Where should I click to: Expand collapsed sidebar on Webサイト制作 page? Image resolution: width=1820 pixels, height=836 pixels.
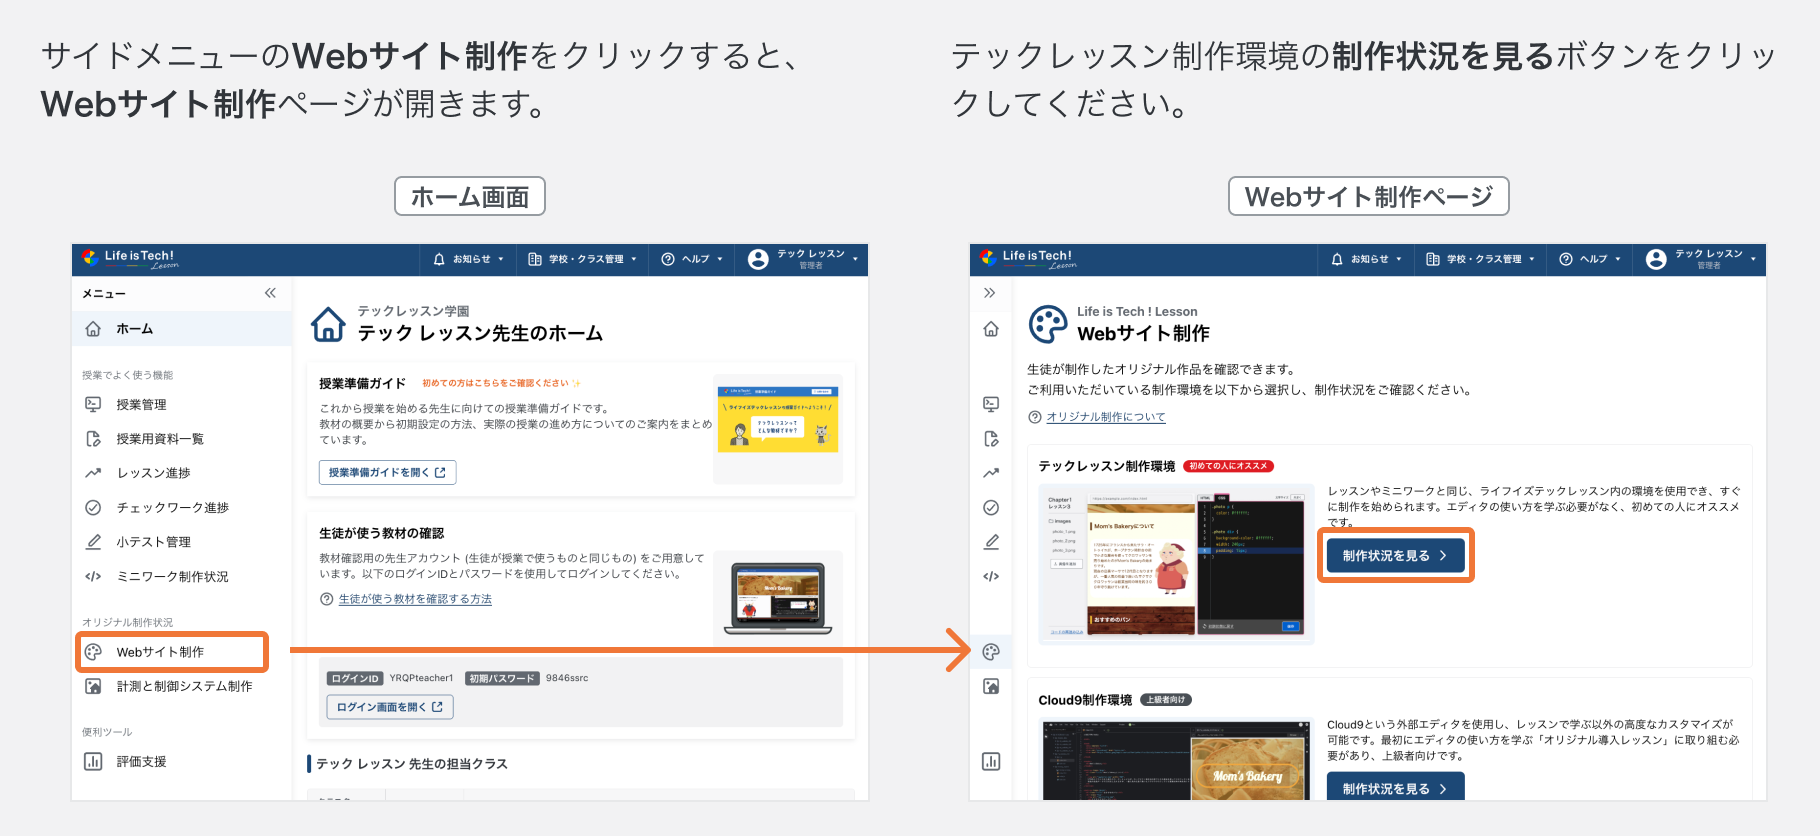(x=990, y=293)
